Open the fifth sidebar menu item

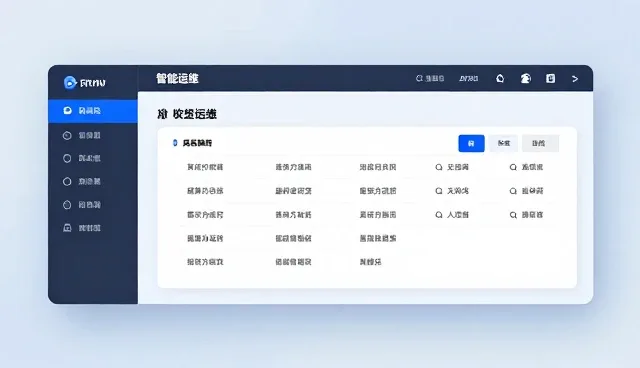pyautogui.click(x=93, y=204)
